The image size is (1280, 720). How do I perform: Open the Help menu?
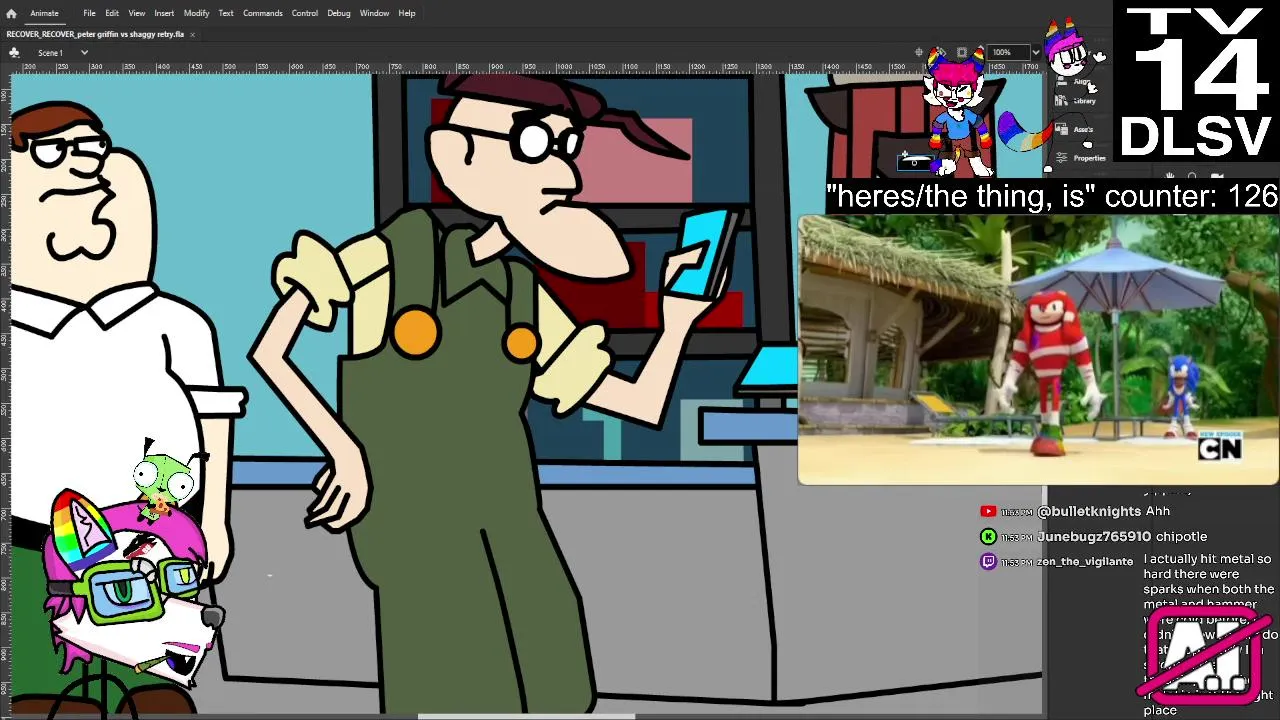click(x=407, y=13)
